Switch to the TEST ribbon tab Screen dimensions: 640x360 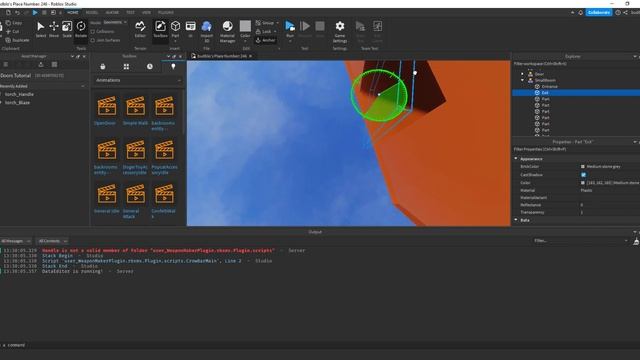coord(130,13)
